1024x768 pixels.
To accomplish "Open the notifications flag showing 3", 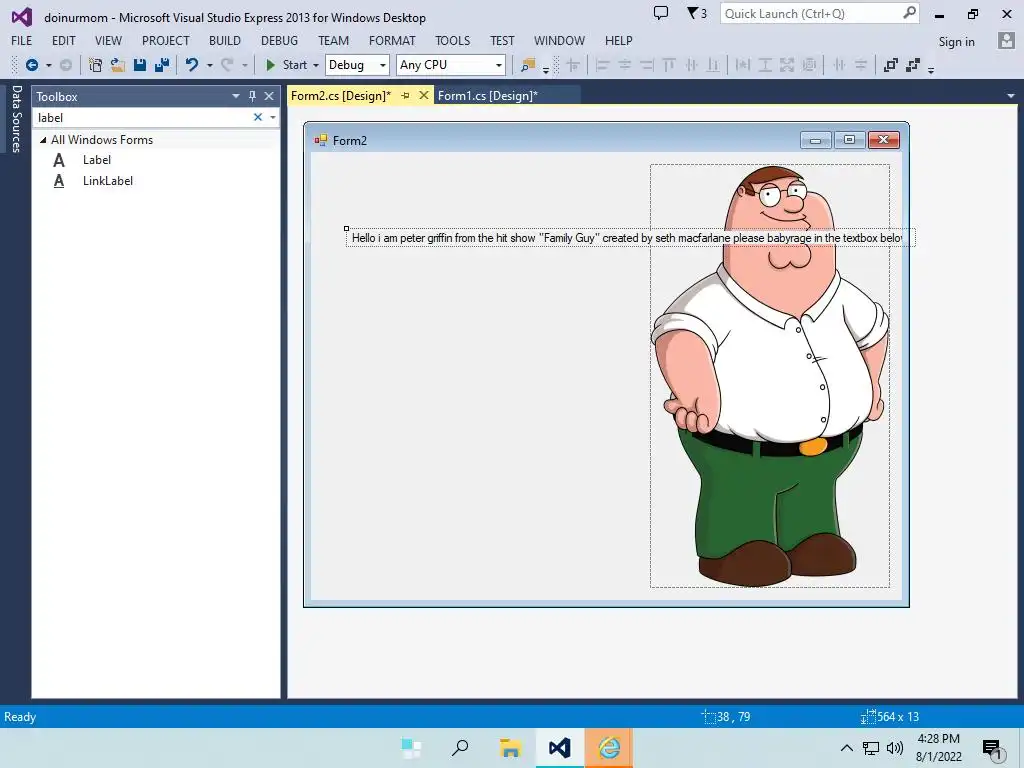I will (x=697, y=13).
